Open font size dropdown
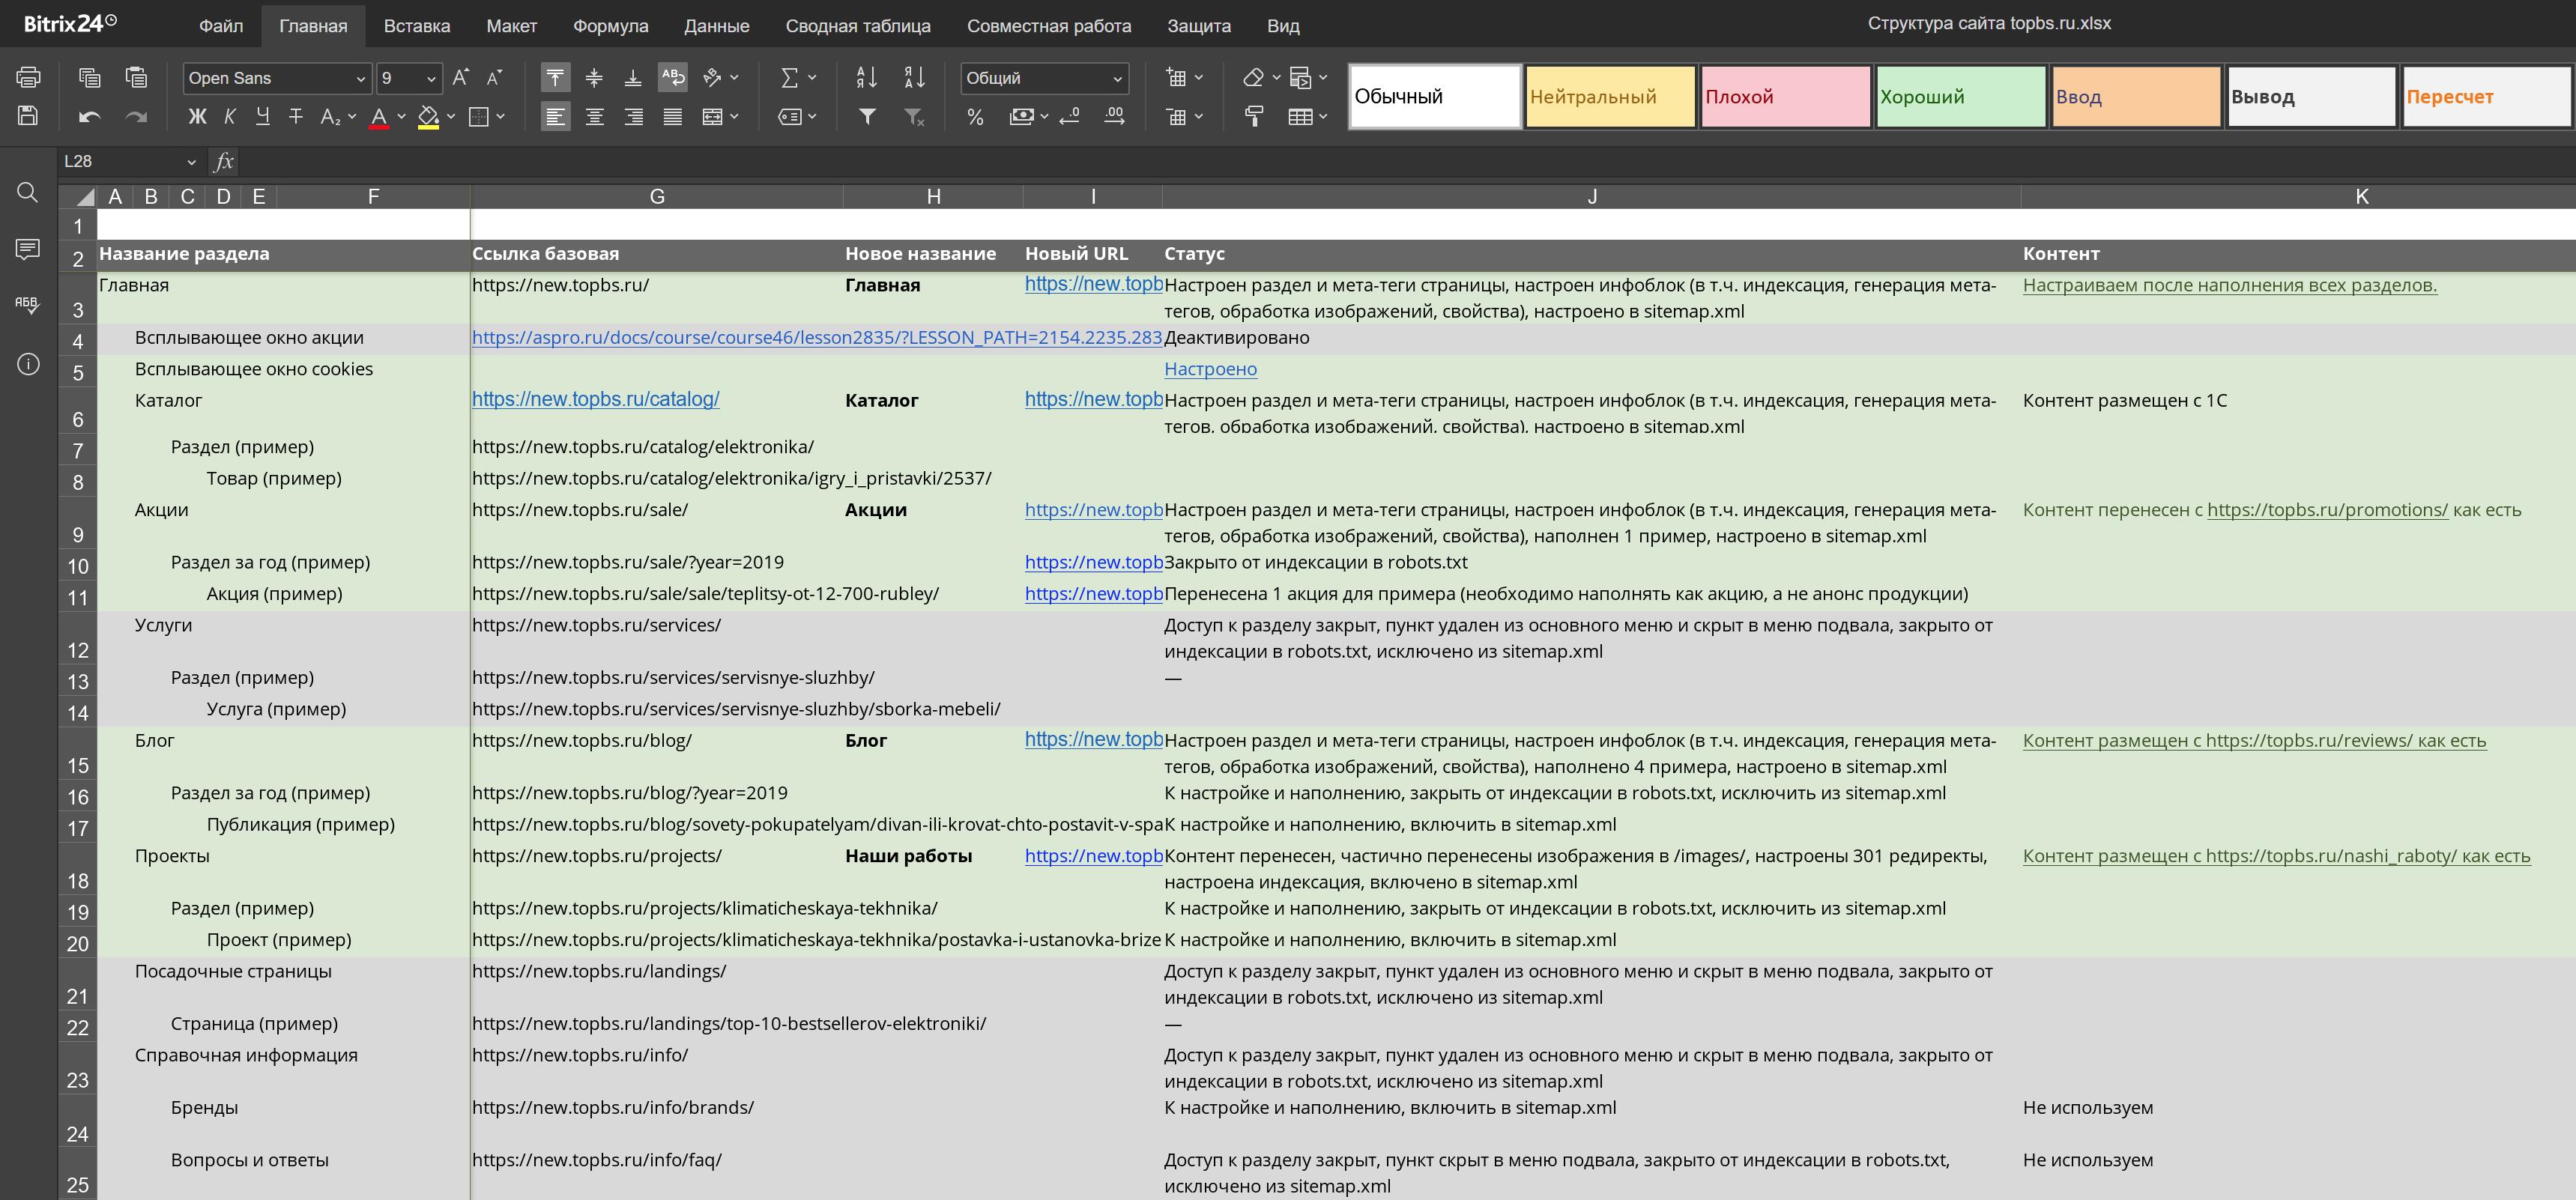Image resolution: width=2576 pixels, height=1200 pixels. [x=431, y=78]
